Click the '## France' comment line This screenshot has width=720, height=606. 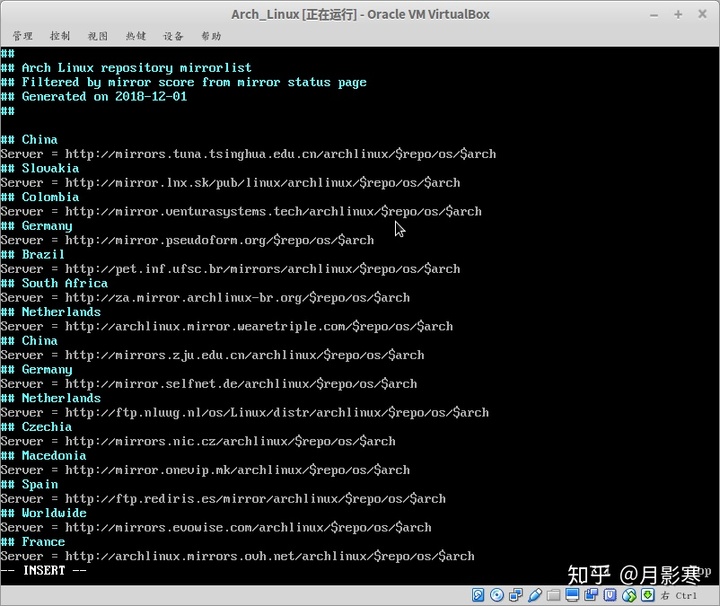coord(33,542)
